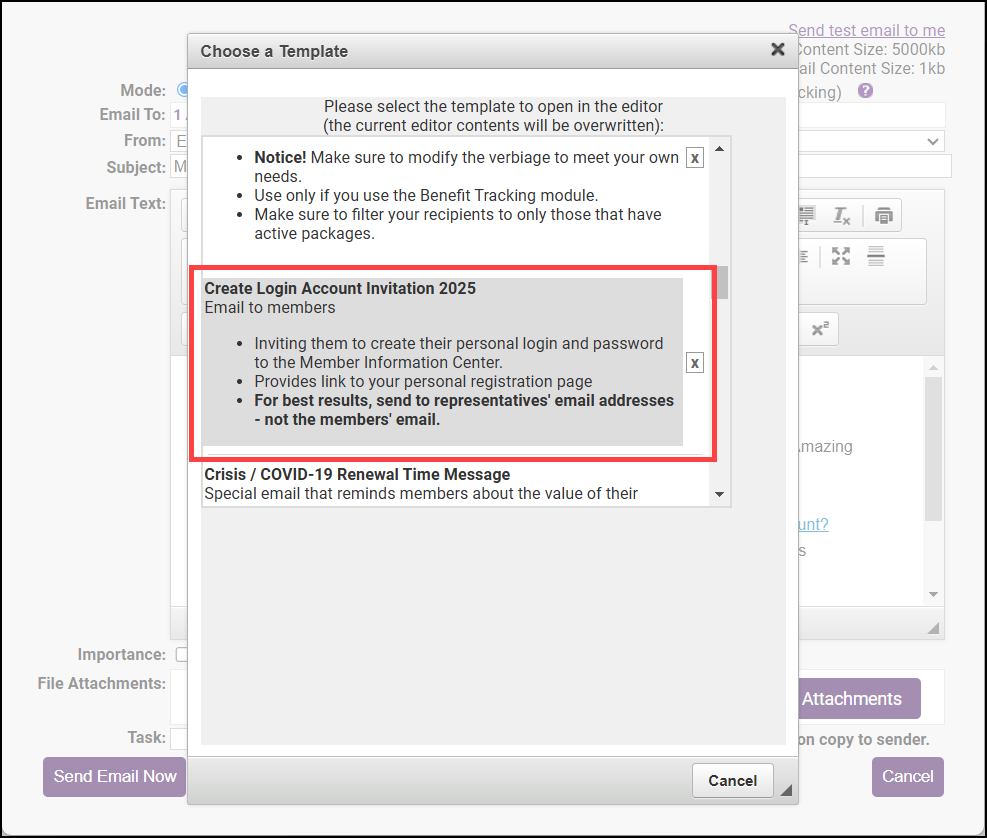
Task: Expand the From dropdown arrow
Action: pos(933,141)
